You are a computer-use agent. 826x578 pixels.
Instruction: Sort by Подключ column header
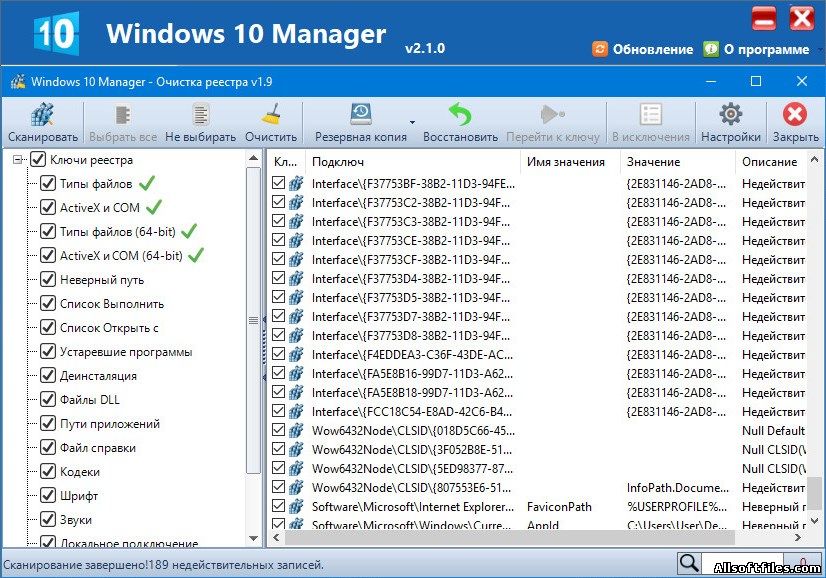(x=414, y=162)
